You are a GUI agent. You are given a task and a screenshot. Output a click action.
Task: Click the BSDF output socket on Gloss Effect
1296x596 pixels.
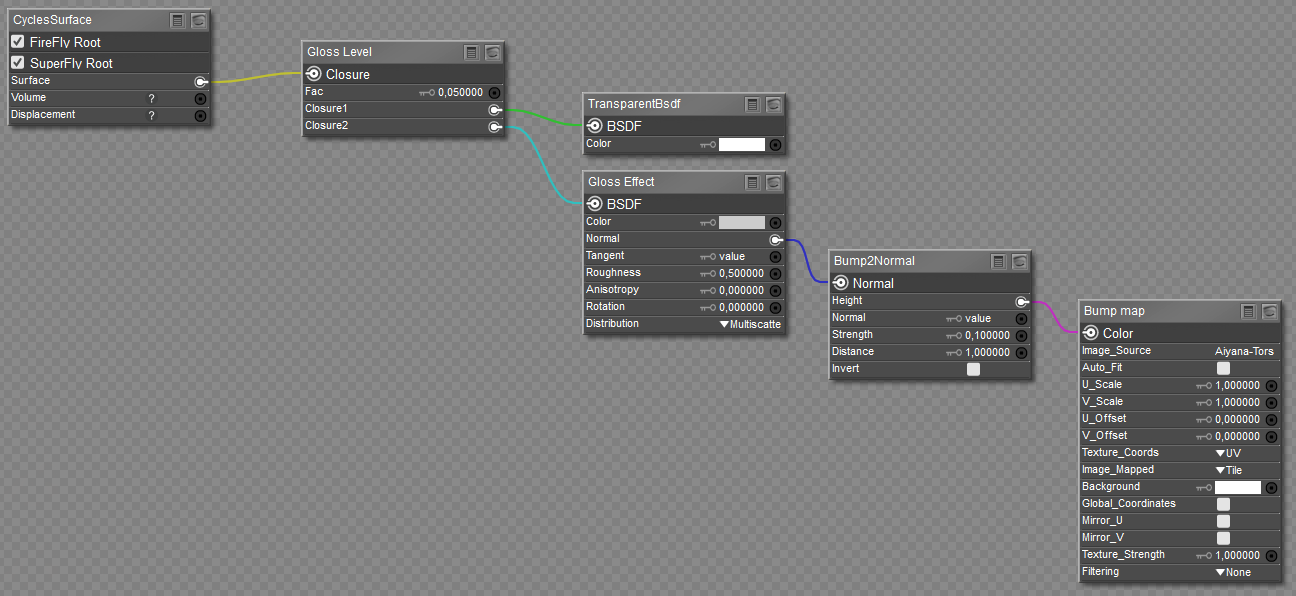pos(594,204)
